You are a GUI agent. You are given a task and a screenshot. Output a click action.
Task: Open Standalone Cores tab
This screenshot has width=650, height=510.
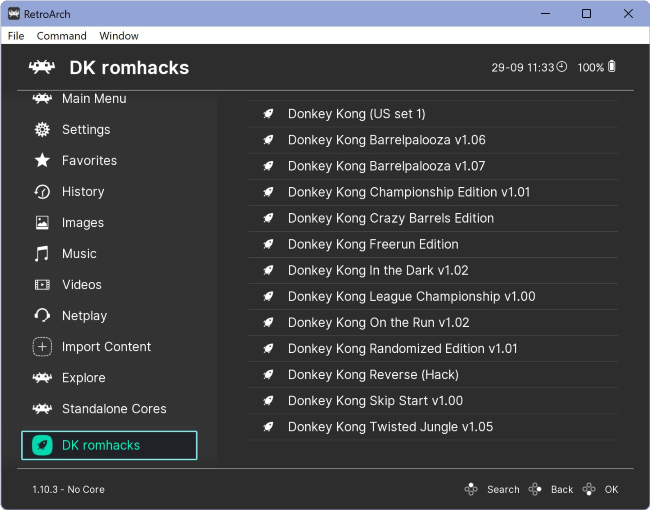(x=109, y=409)
